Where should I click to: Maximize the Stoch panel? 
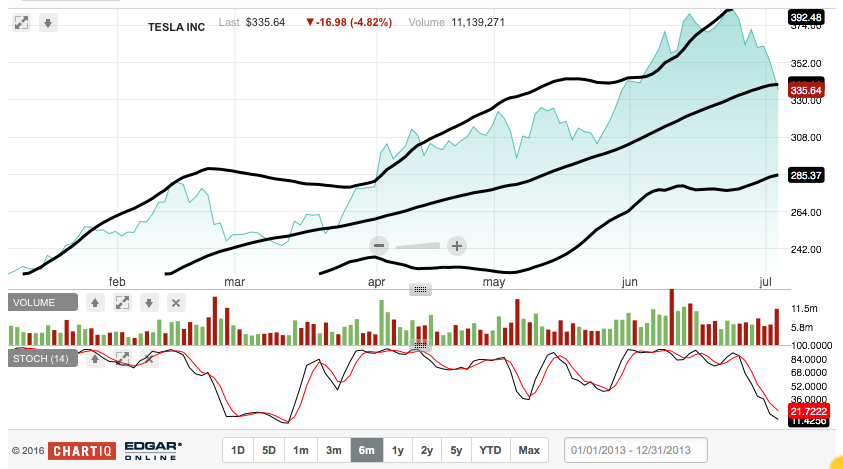[122, 358]
